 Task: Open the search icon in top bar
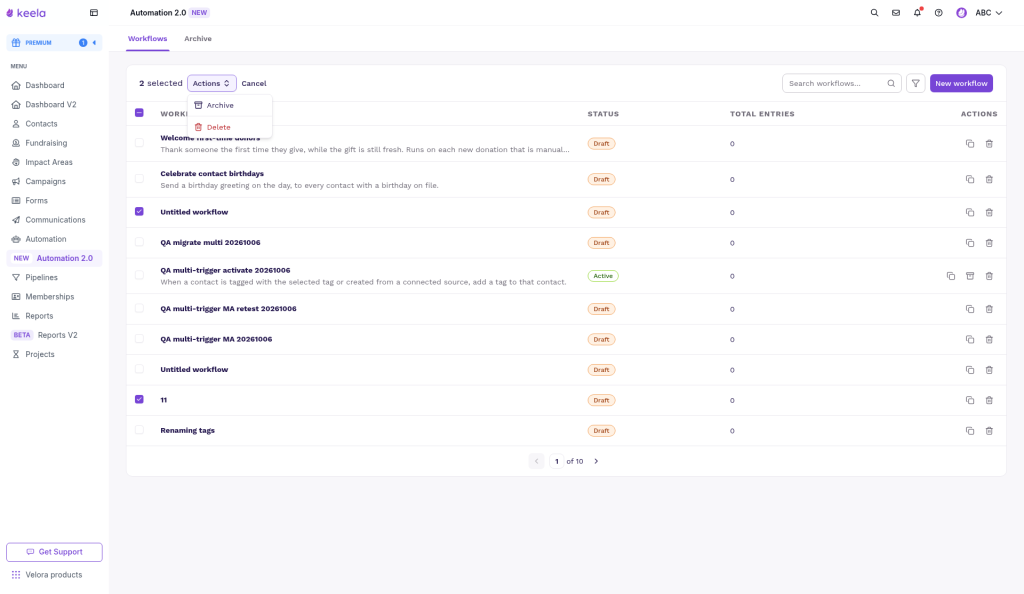[874, 12]
